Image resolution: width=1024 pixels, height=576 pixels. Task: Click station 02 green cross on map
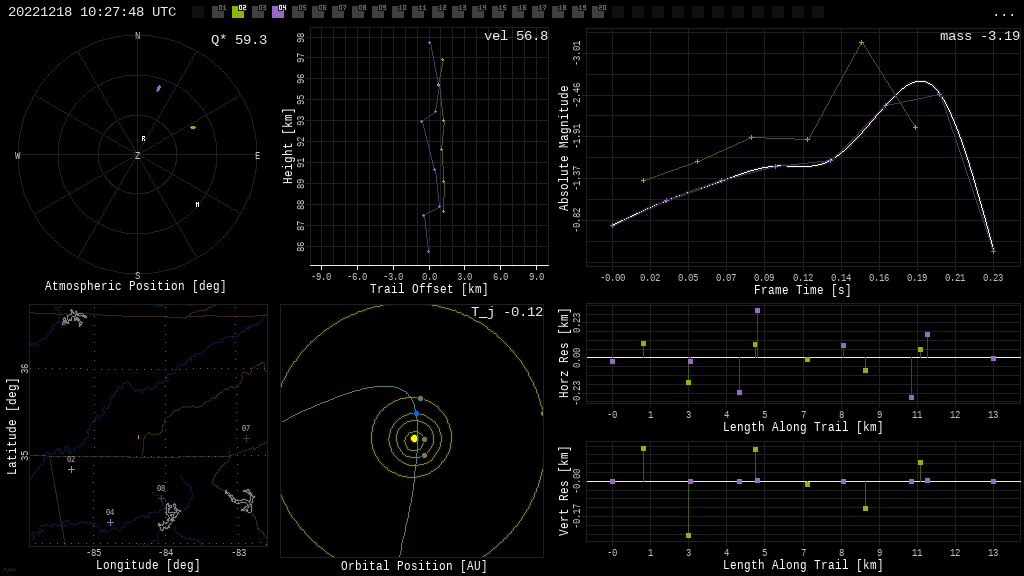71,469
